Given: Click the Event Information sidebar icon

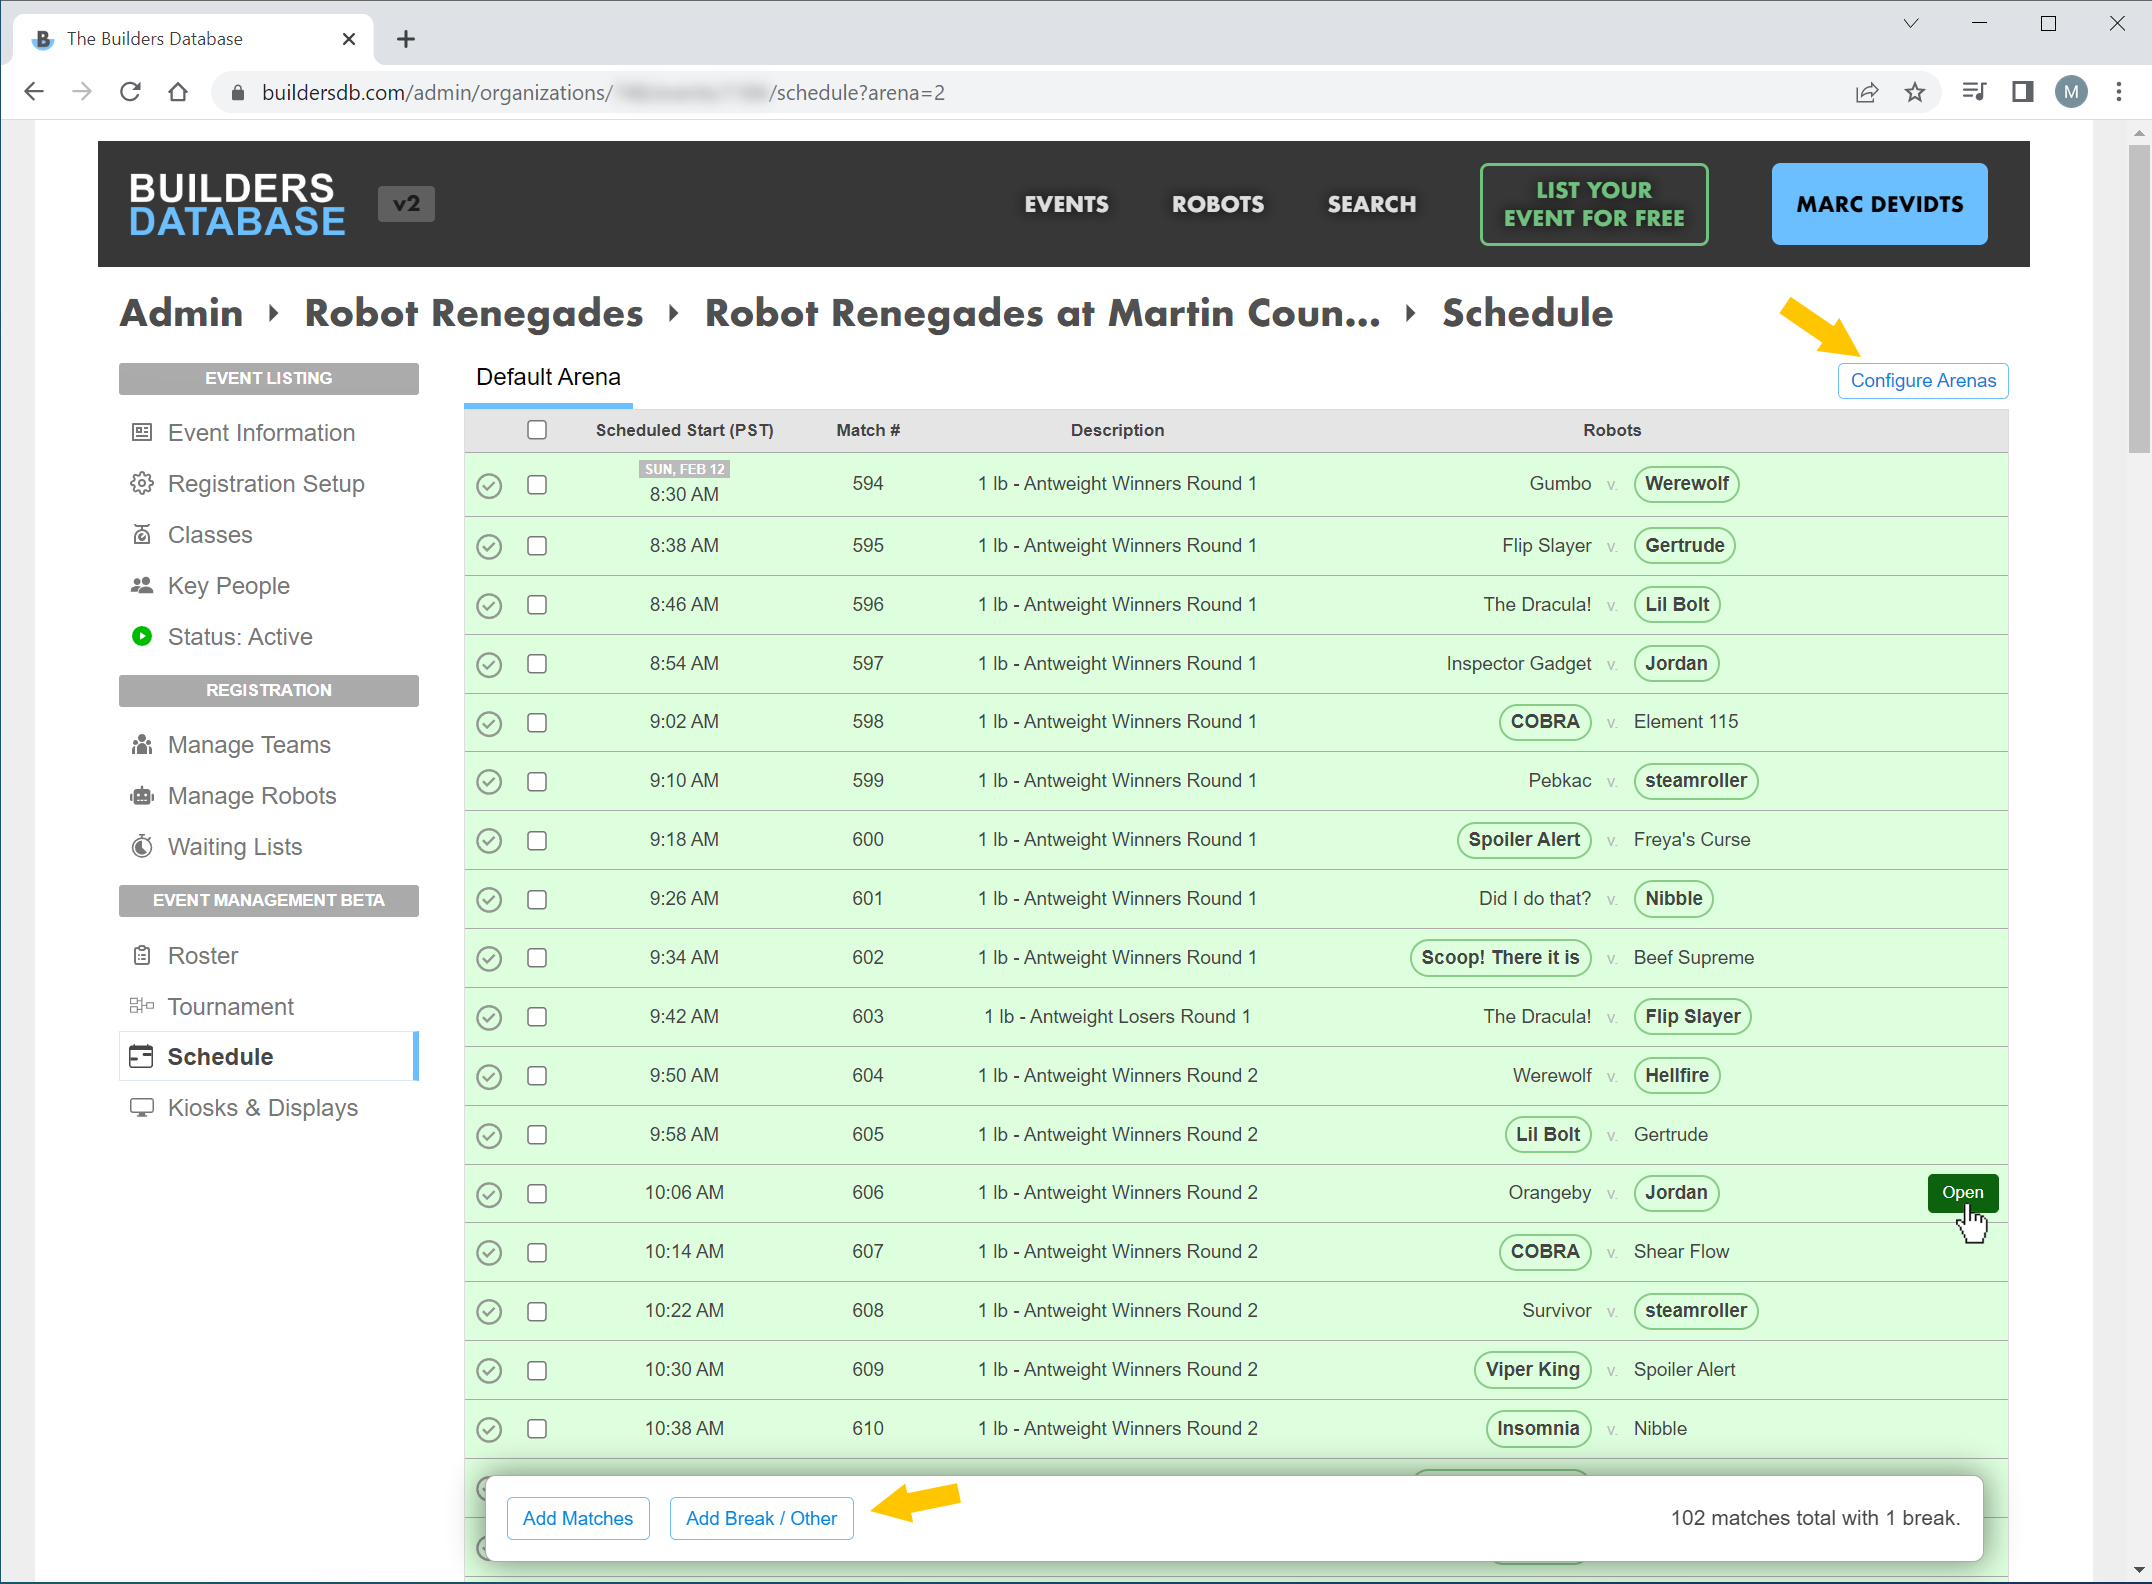Looking at the screenshot, I should tap(142, 432).
